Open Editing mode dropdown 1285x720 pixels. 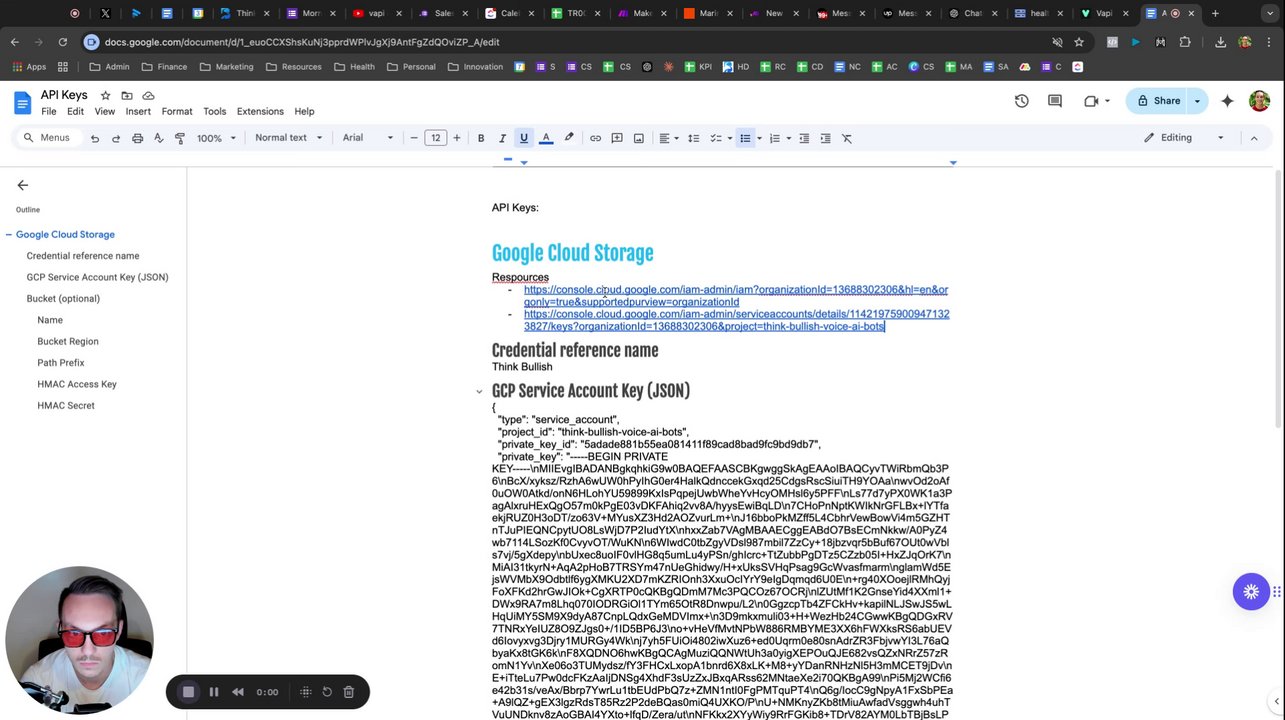(x=1184, y=138)
